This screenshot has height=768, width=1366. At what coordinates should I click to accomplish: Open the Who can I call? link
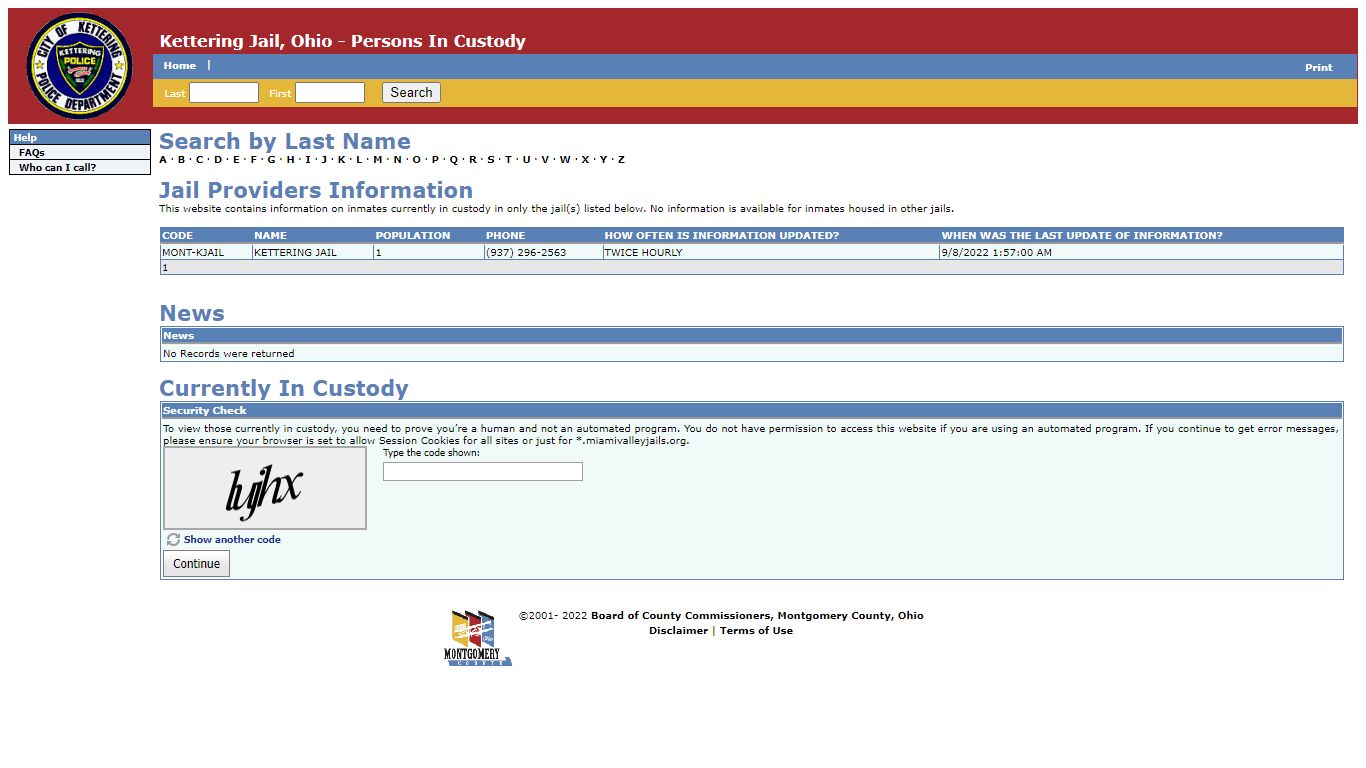tap(57, 168)
